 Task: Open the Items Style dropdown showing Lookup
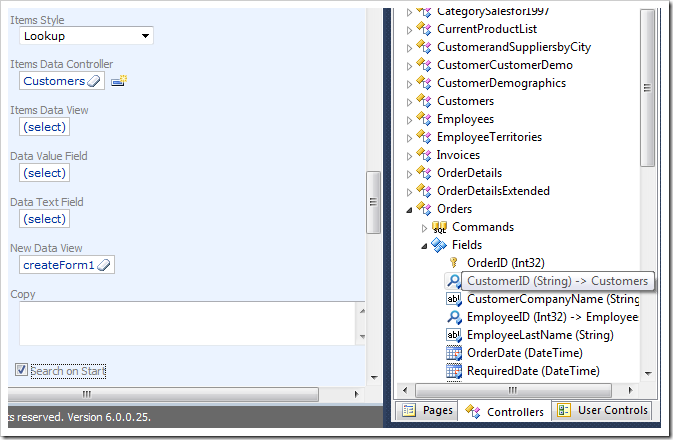tap(86, 36)
